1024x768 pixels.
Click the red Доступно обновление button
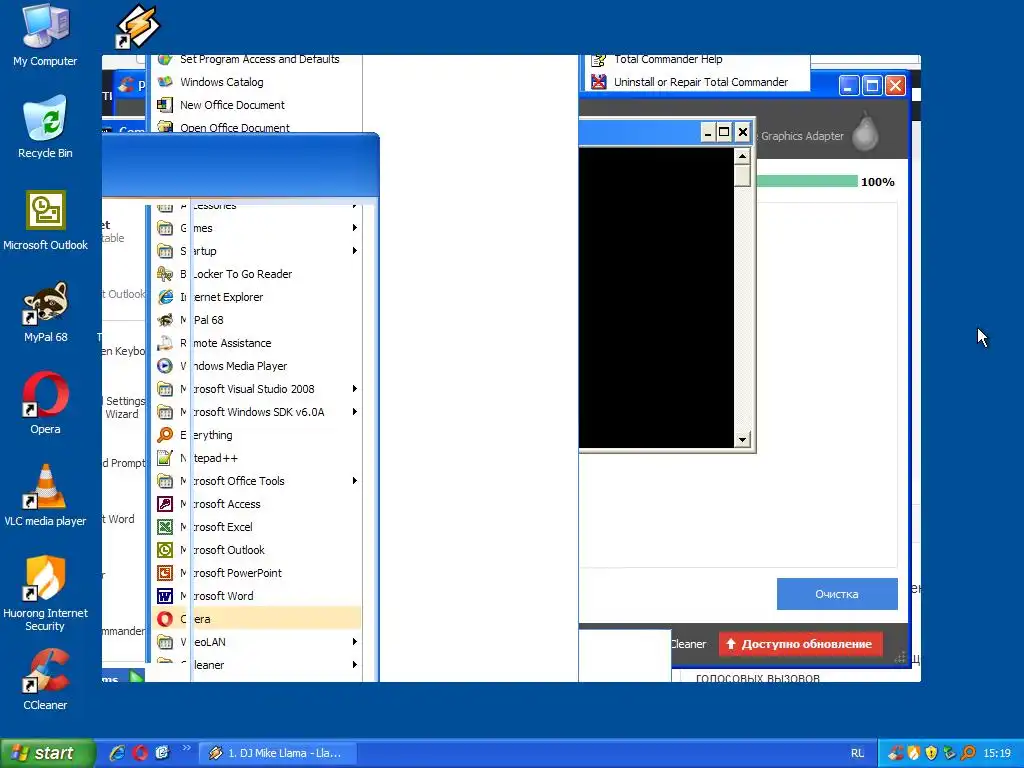[801, 644]
